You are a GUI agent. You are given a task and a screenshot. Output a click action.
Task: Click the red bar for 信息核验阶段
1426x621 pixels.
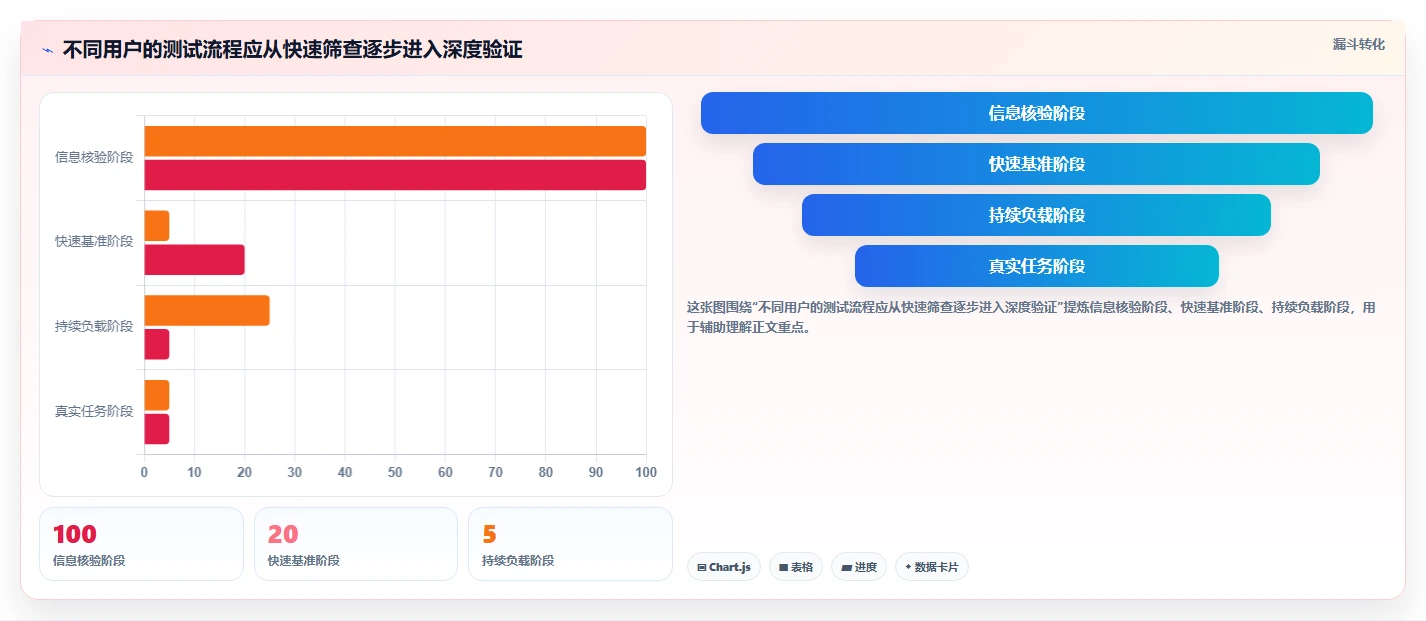coord(395,175)
